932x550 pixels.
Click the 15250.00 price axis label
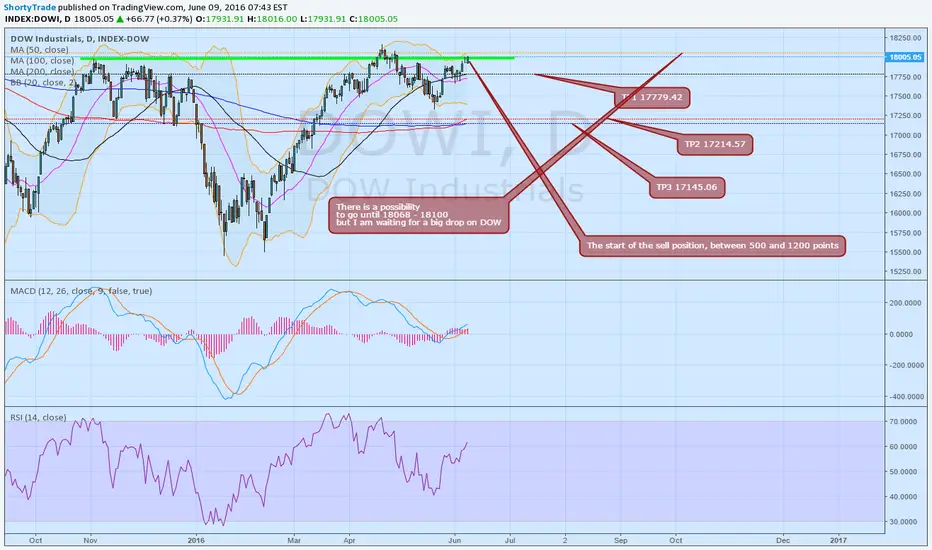tap(905, 271)
